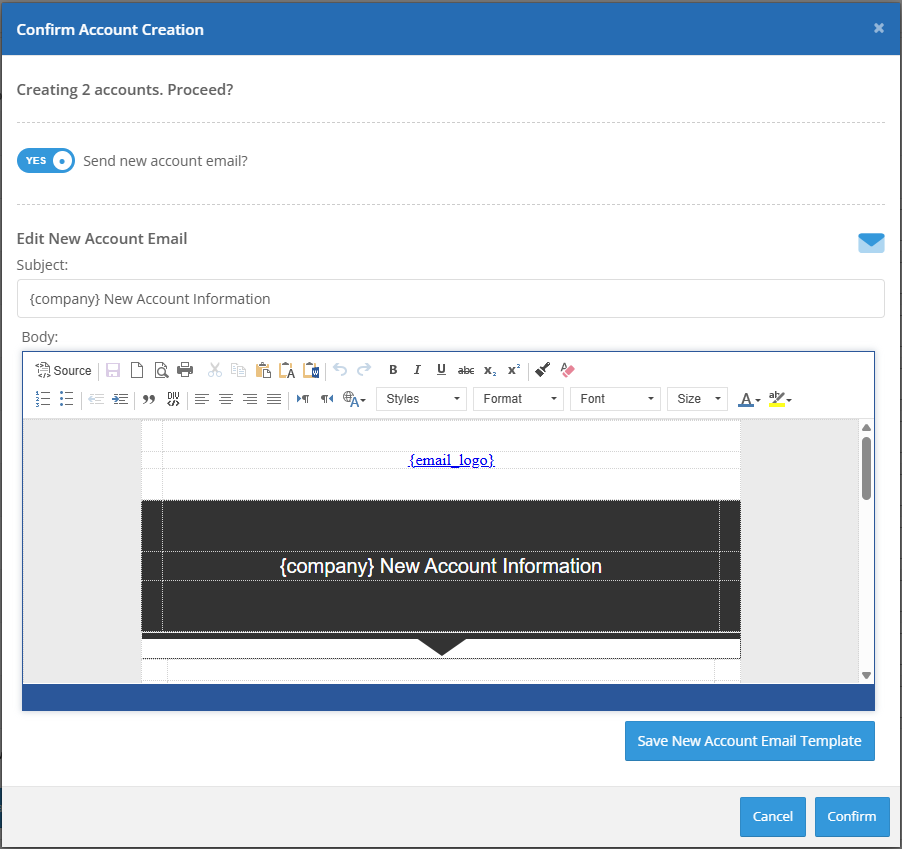The image size is (902, 849).
Task: Click the Preview document icon
Action: click(161, 370)
